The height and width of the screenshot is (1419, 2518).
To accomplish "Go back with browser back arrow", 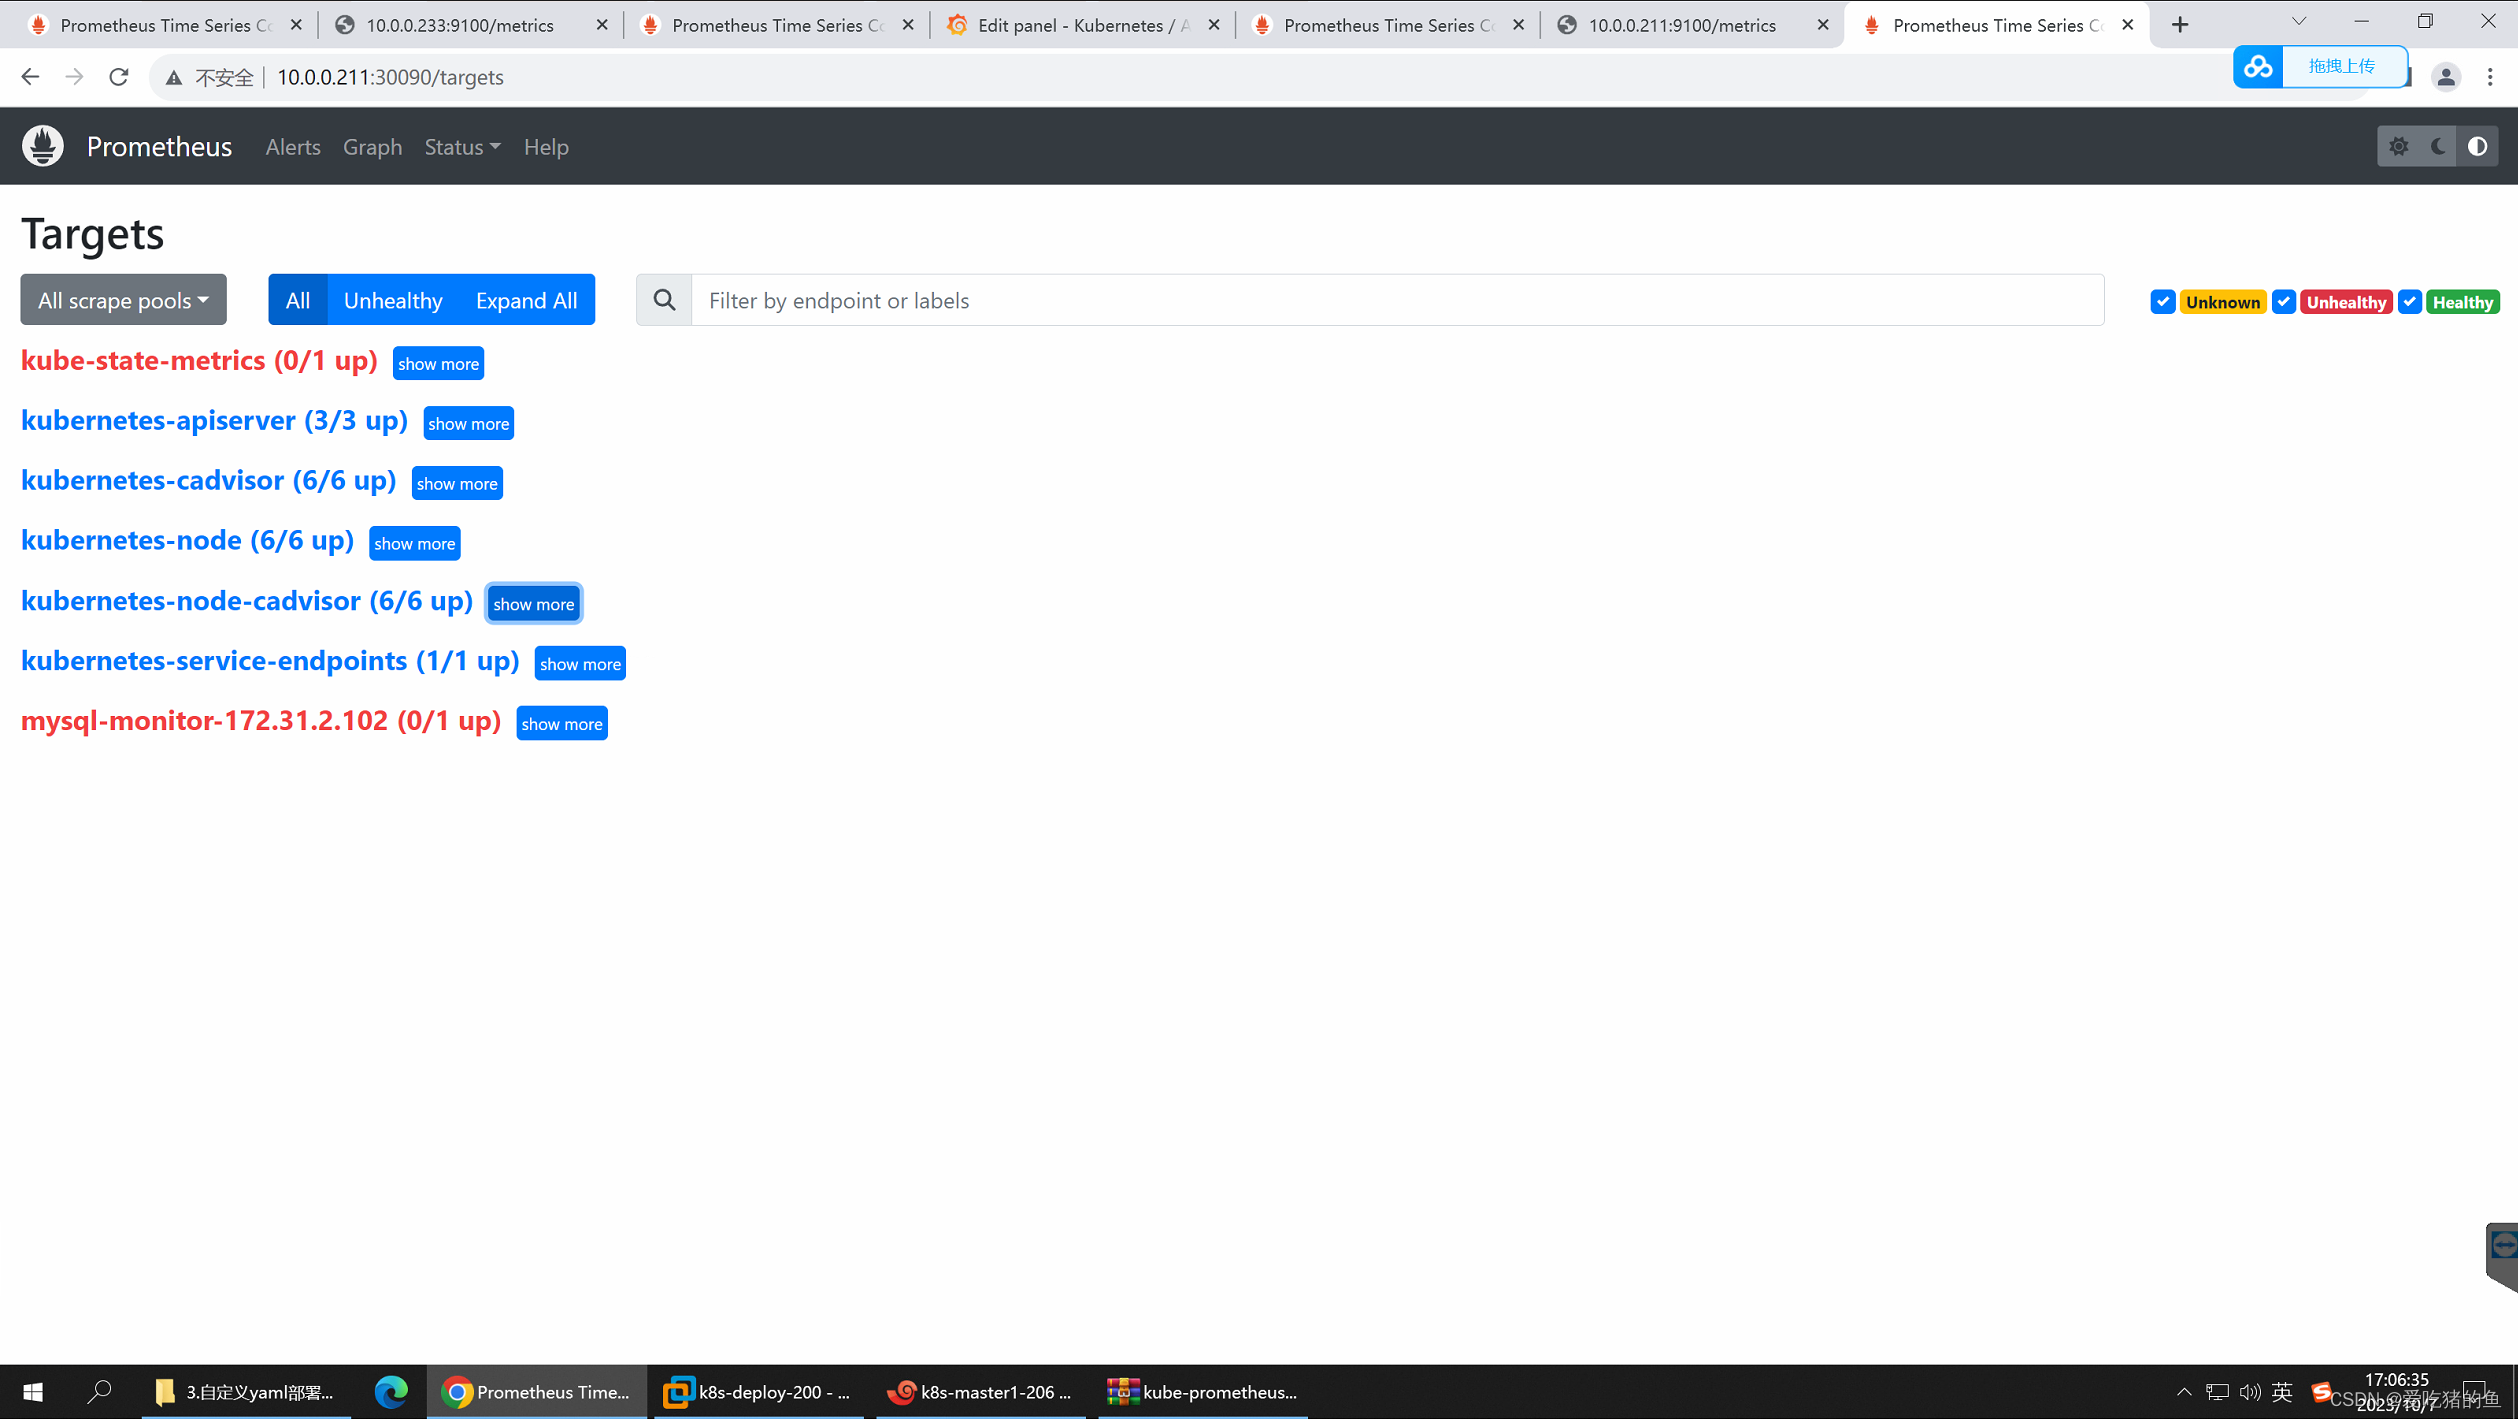I will 30,77.
